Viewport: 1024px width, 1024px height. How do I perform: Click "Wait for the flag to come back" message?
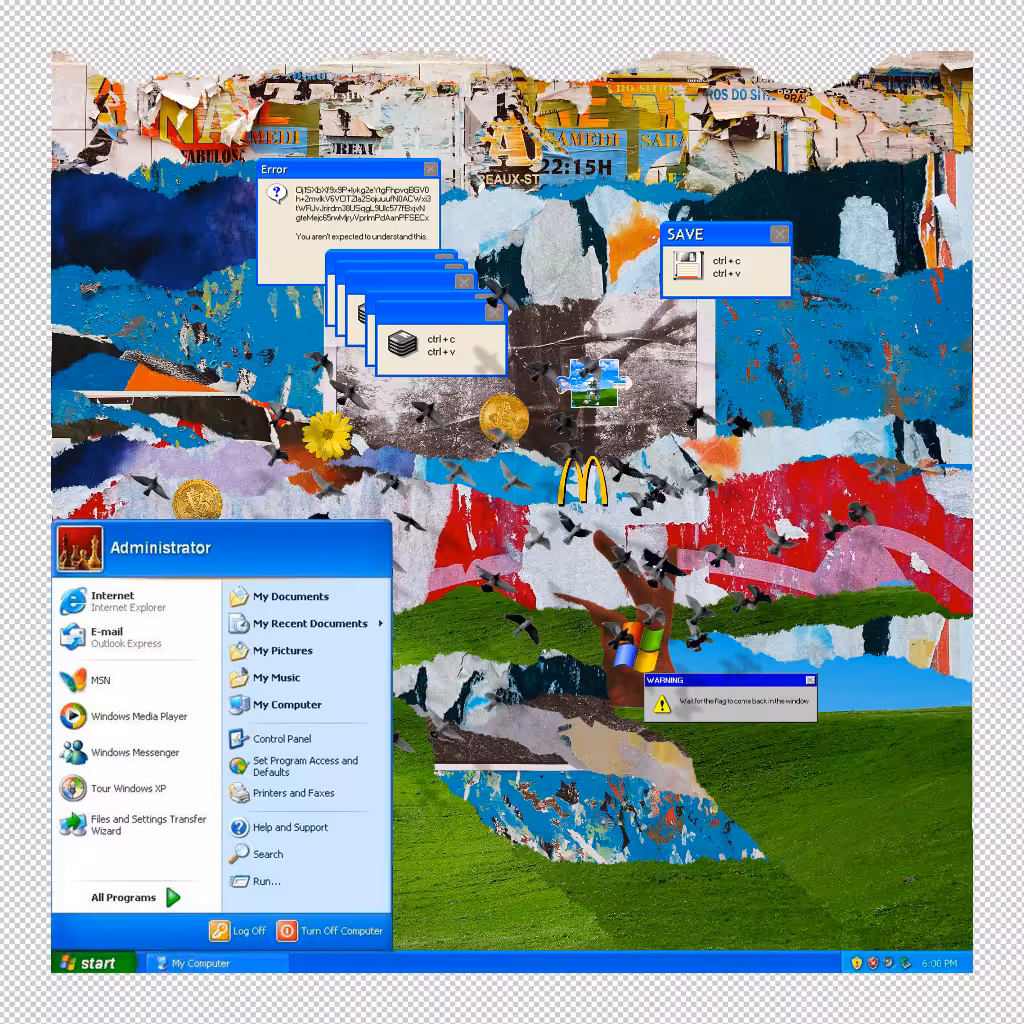point(744,701)
